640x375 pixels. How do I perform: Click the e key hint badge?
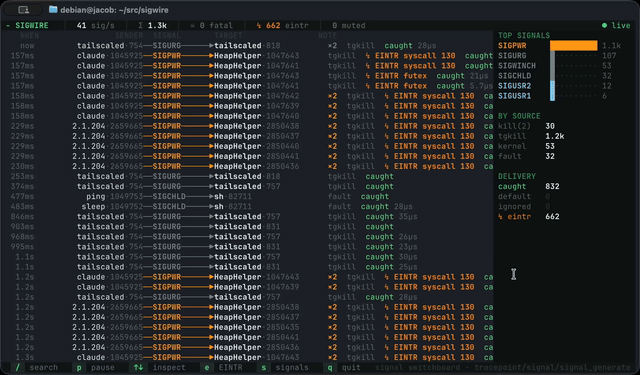(x=207, y=367)
